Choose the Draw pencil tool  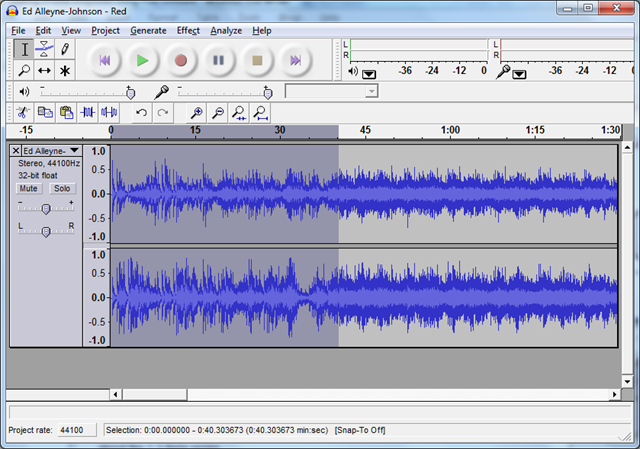click(65, 49)
